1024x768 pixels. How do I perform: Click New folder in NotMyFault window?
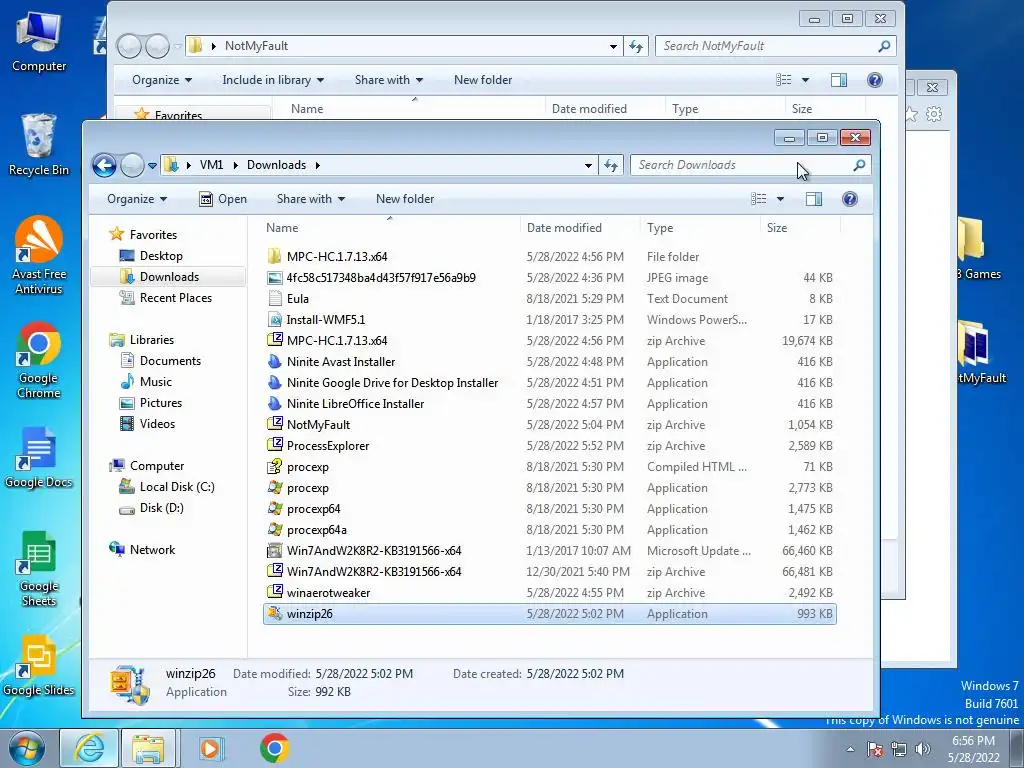point(483,80)
